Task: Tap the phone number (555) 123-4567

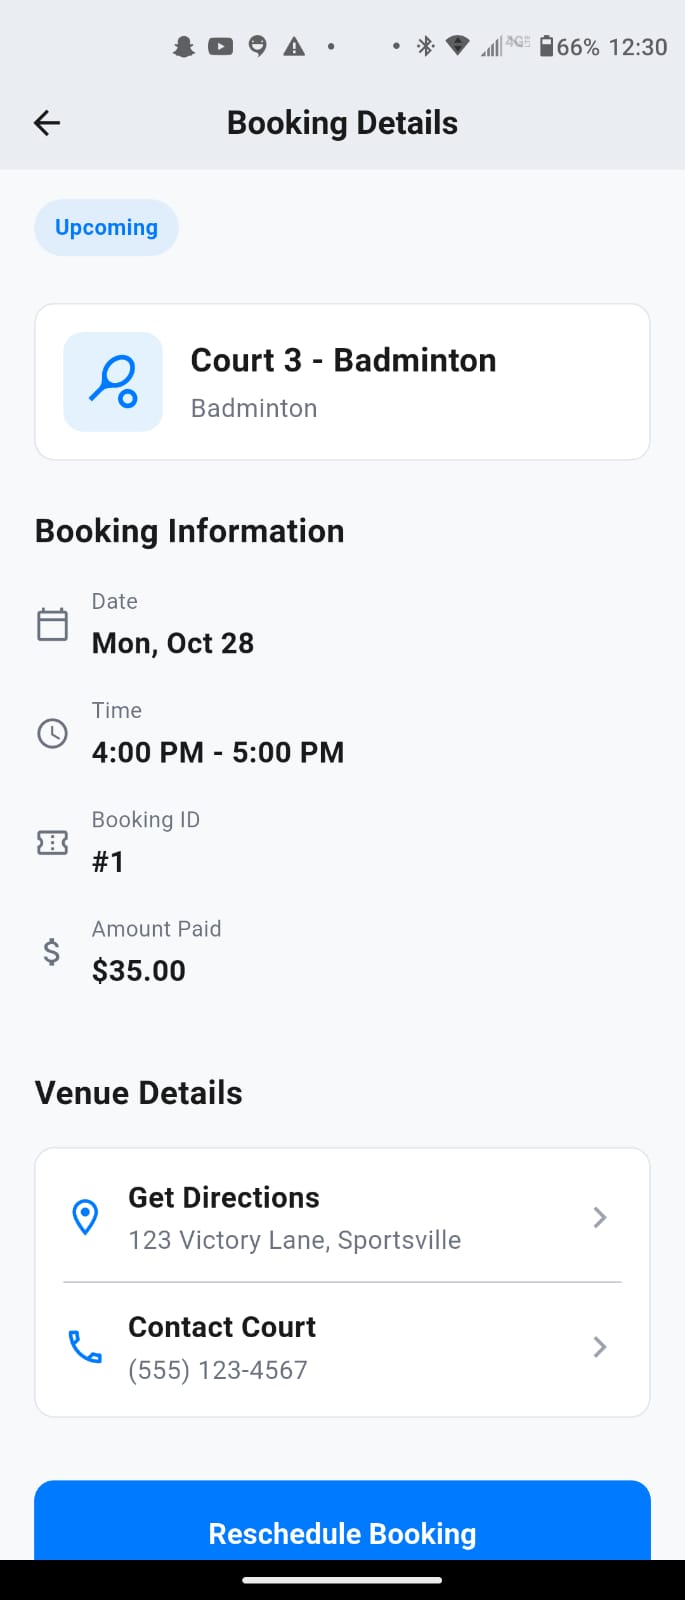Action: pyautogui.click(x=217, y=1370)
